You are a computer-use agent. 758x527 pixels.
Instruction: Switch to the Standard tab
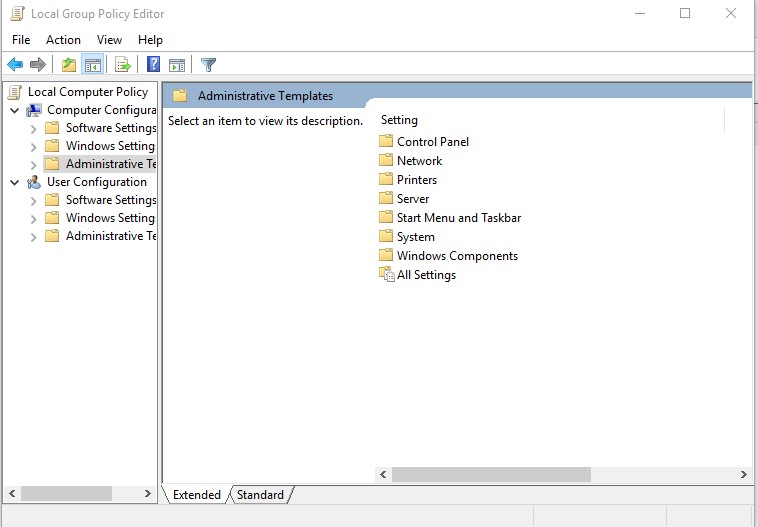click(x=260, y=495)
